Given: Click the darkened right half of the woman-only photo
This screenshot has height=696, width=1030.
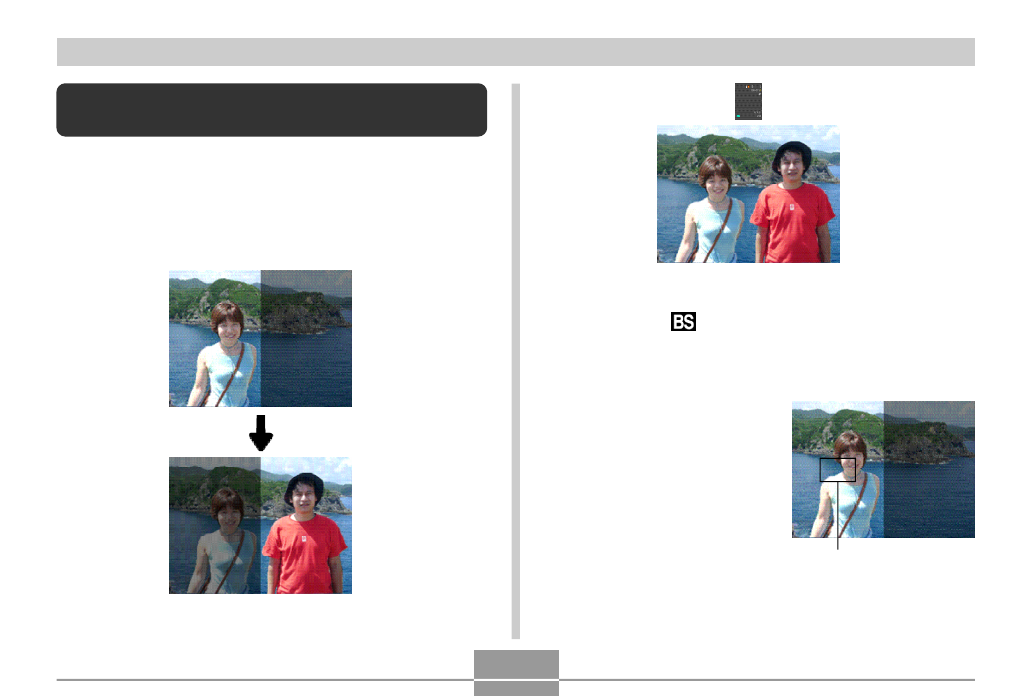Looking at the screenshot, I should tap(306, 338).
